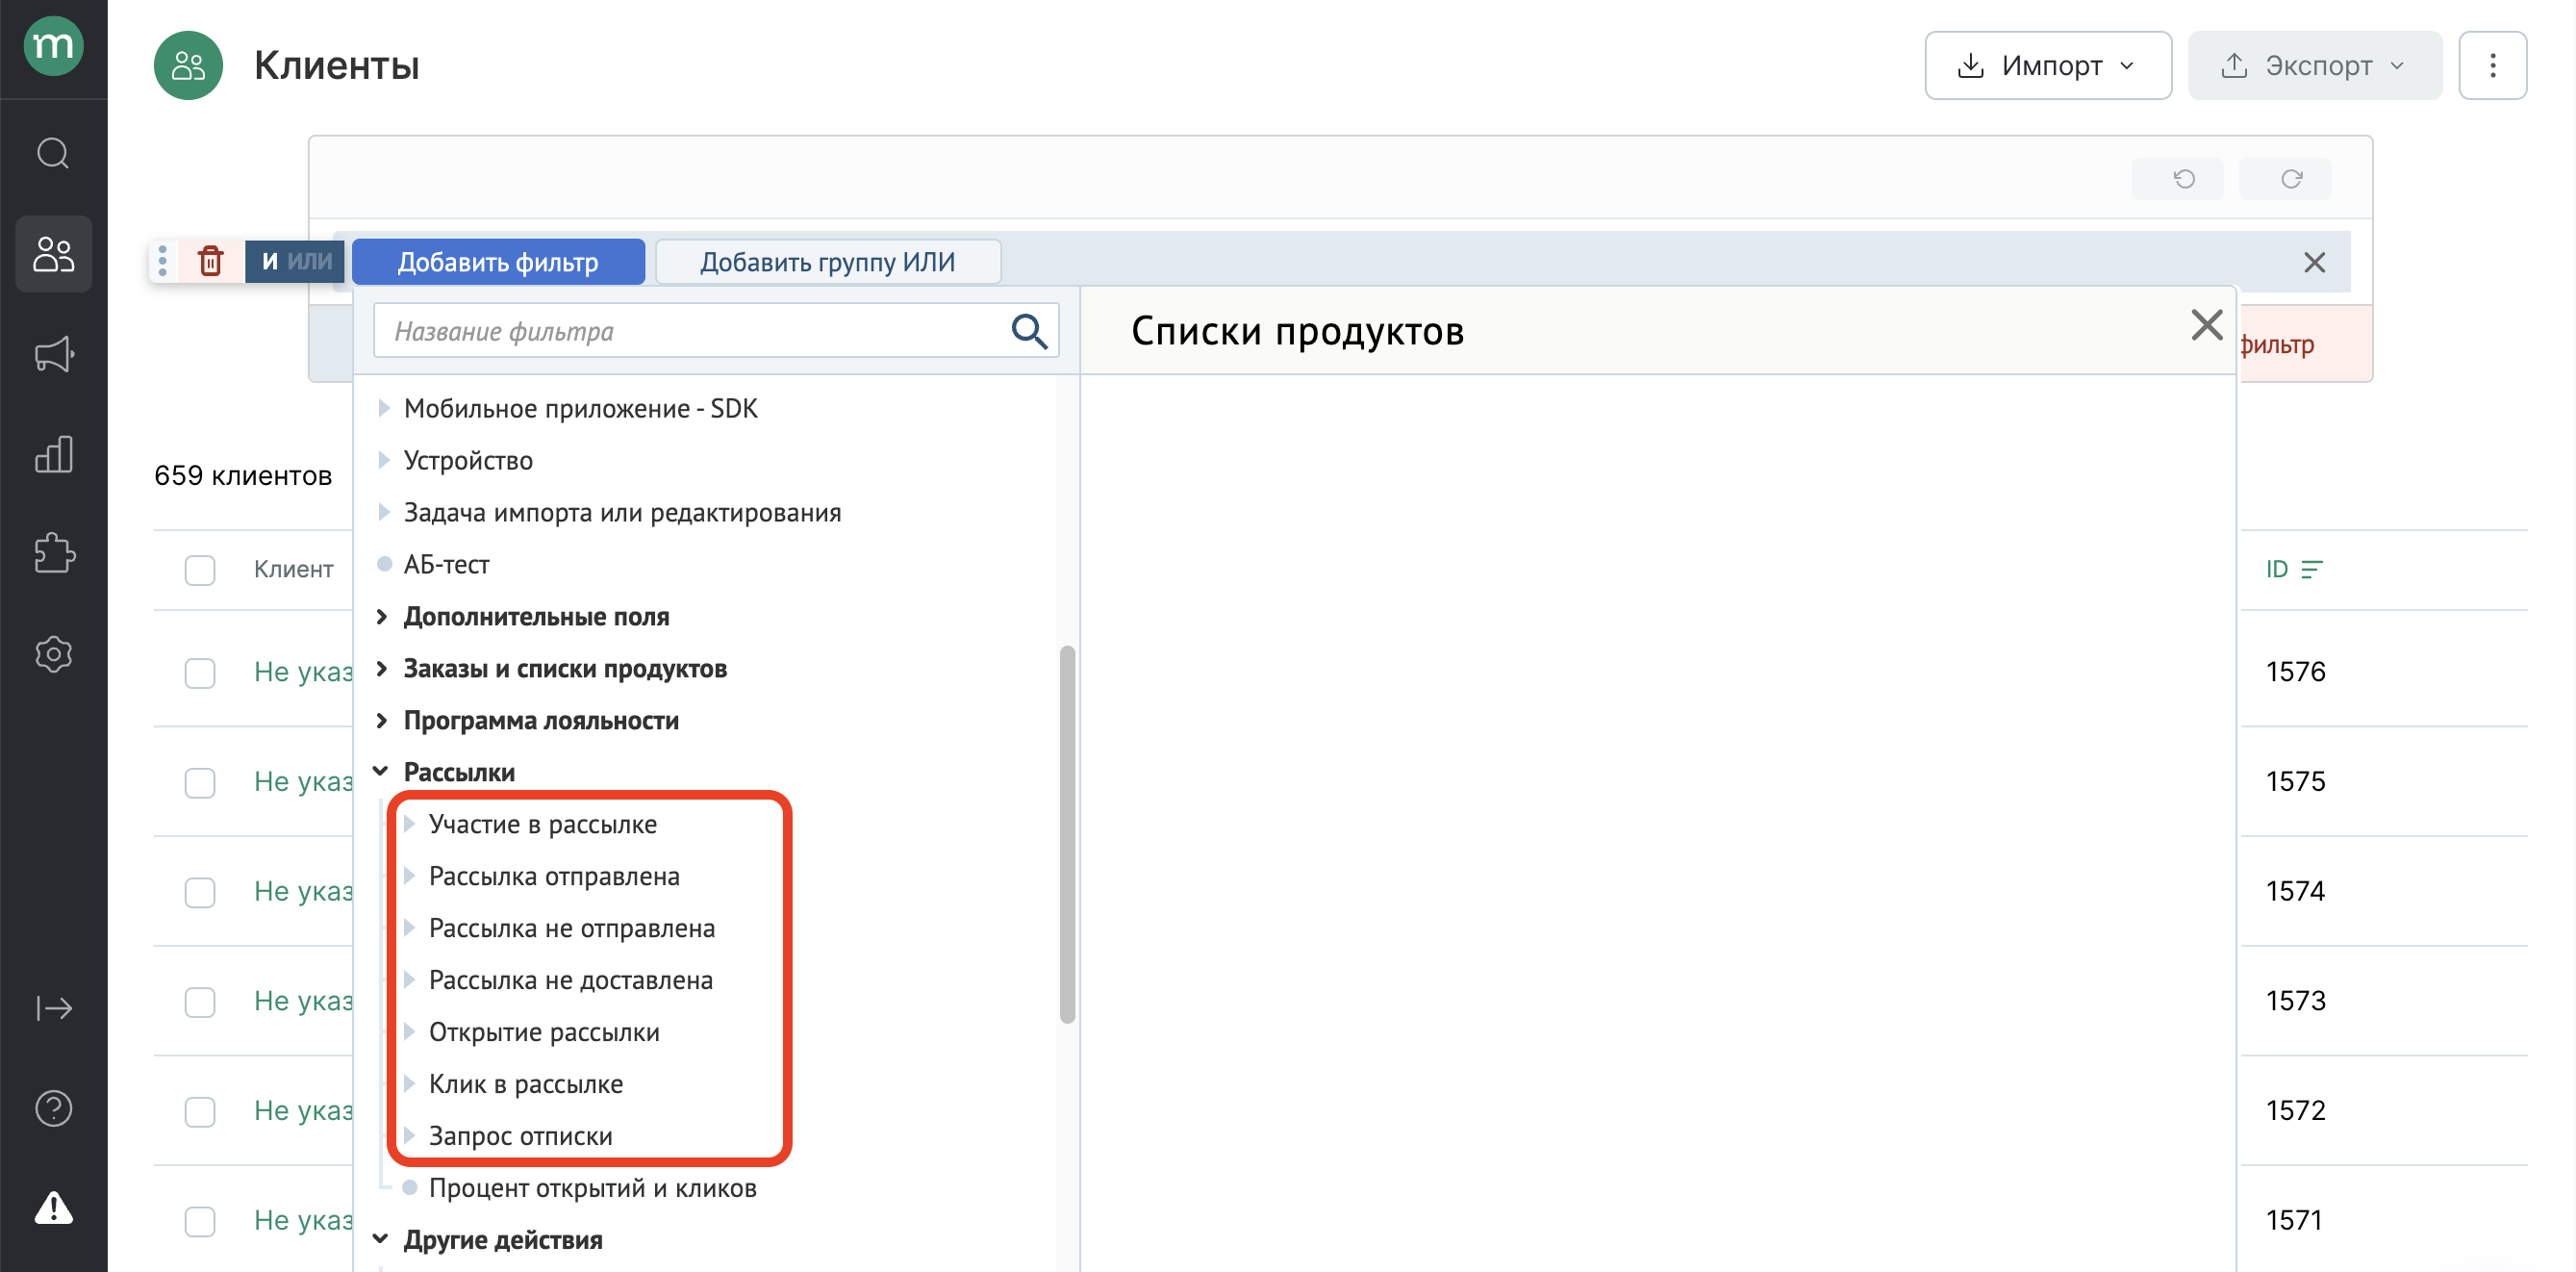Click the filter search magnifier icon
2576x1272 pixels.
click(1029, 331)
